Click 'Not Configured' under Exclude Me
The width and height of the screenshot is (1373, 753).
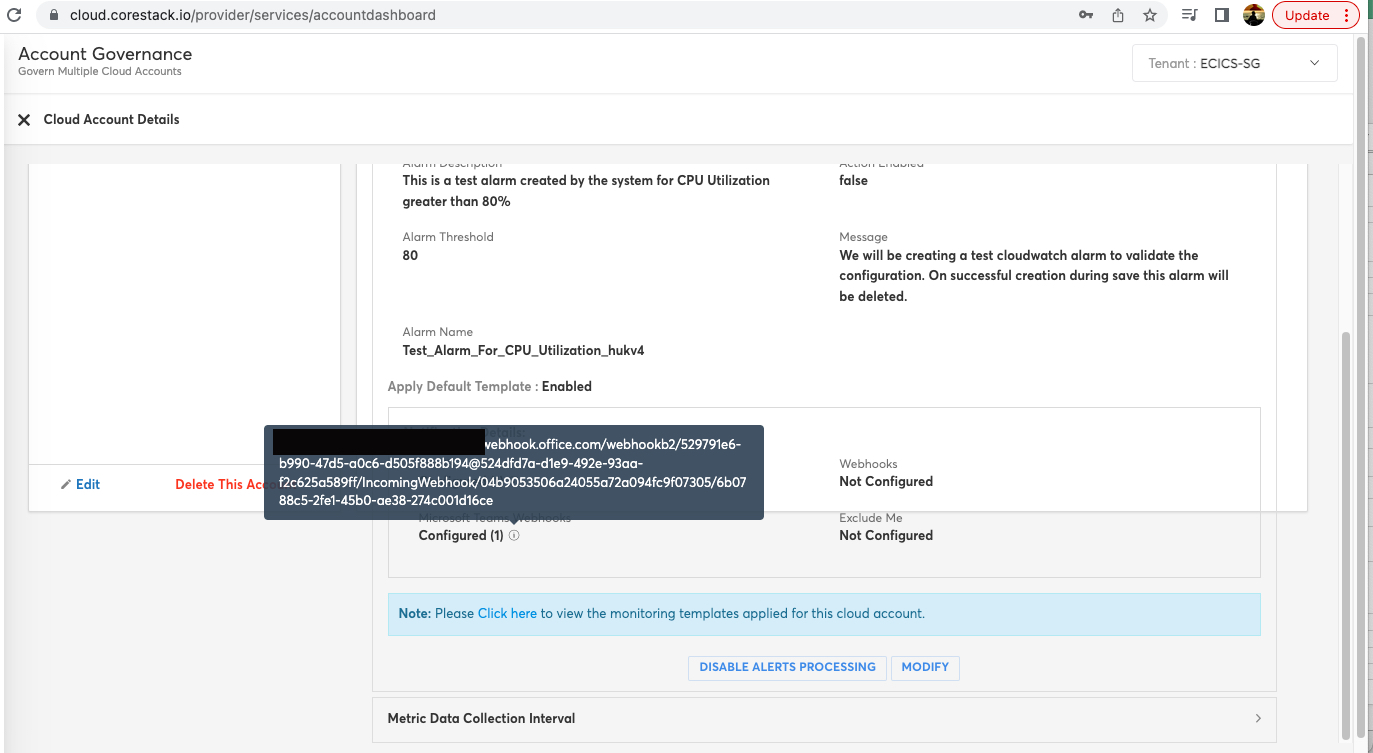[886, 536]
